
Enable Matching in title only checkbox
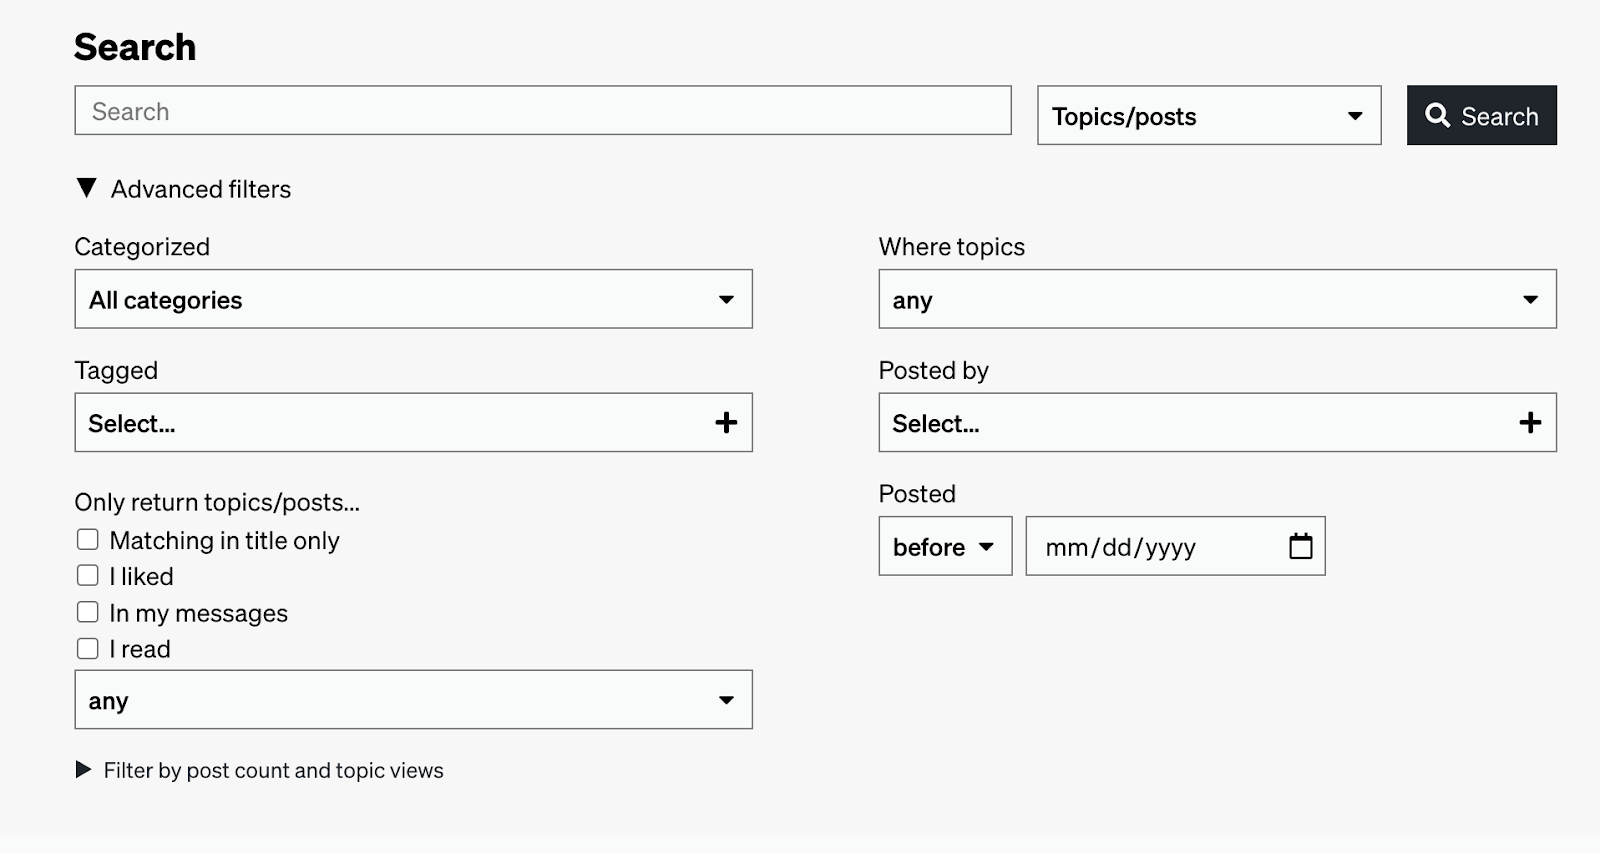pos(88,540)
